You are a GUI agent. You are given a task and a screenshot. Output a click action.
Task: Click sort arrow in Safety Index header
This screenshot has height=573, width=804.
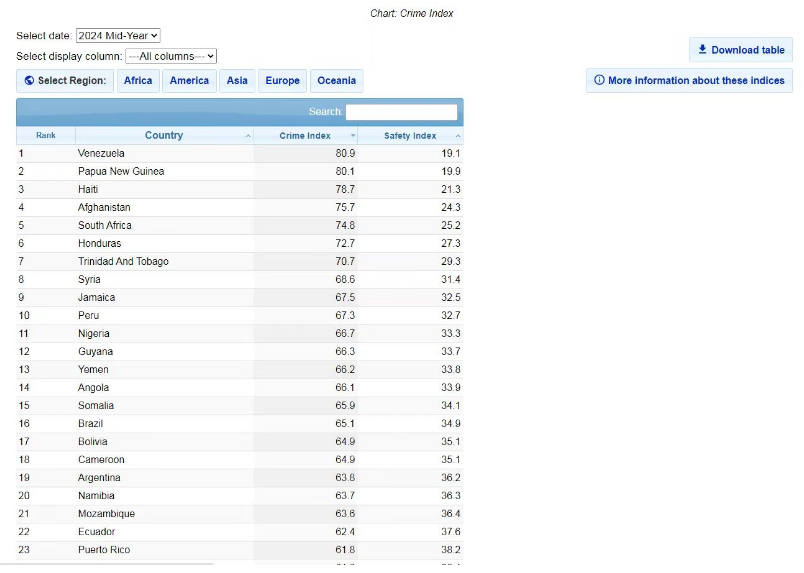[x=458, y=136]
